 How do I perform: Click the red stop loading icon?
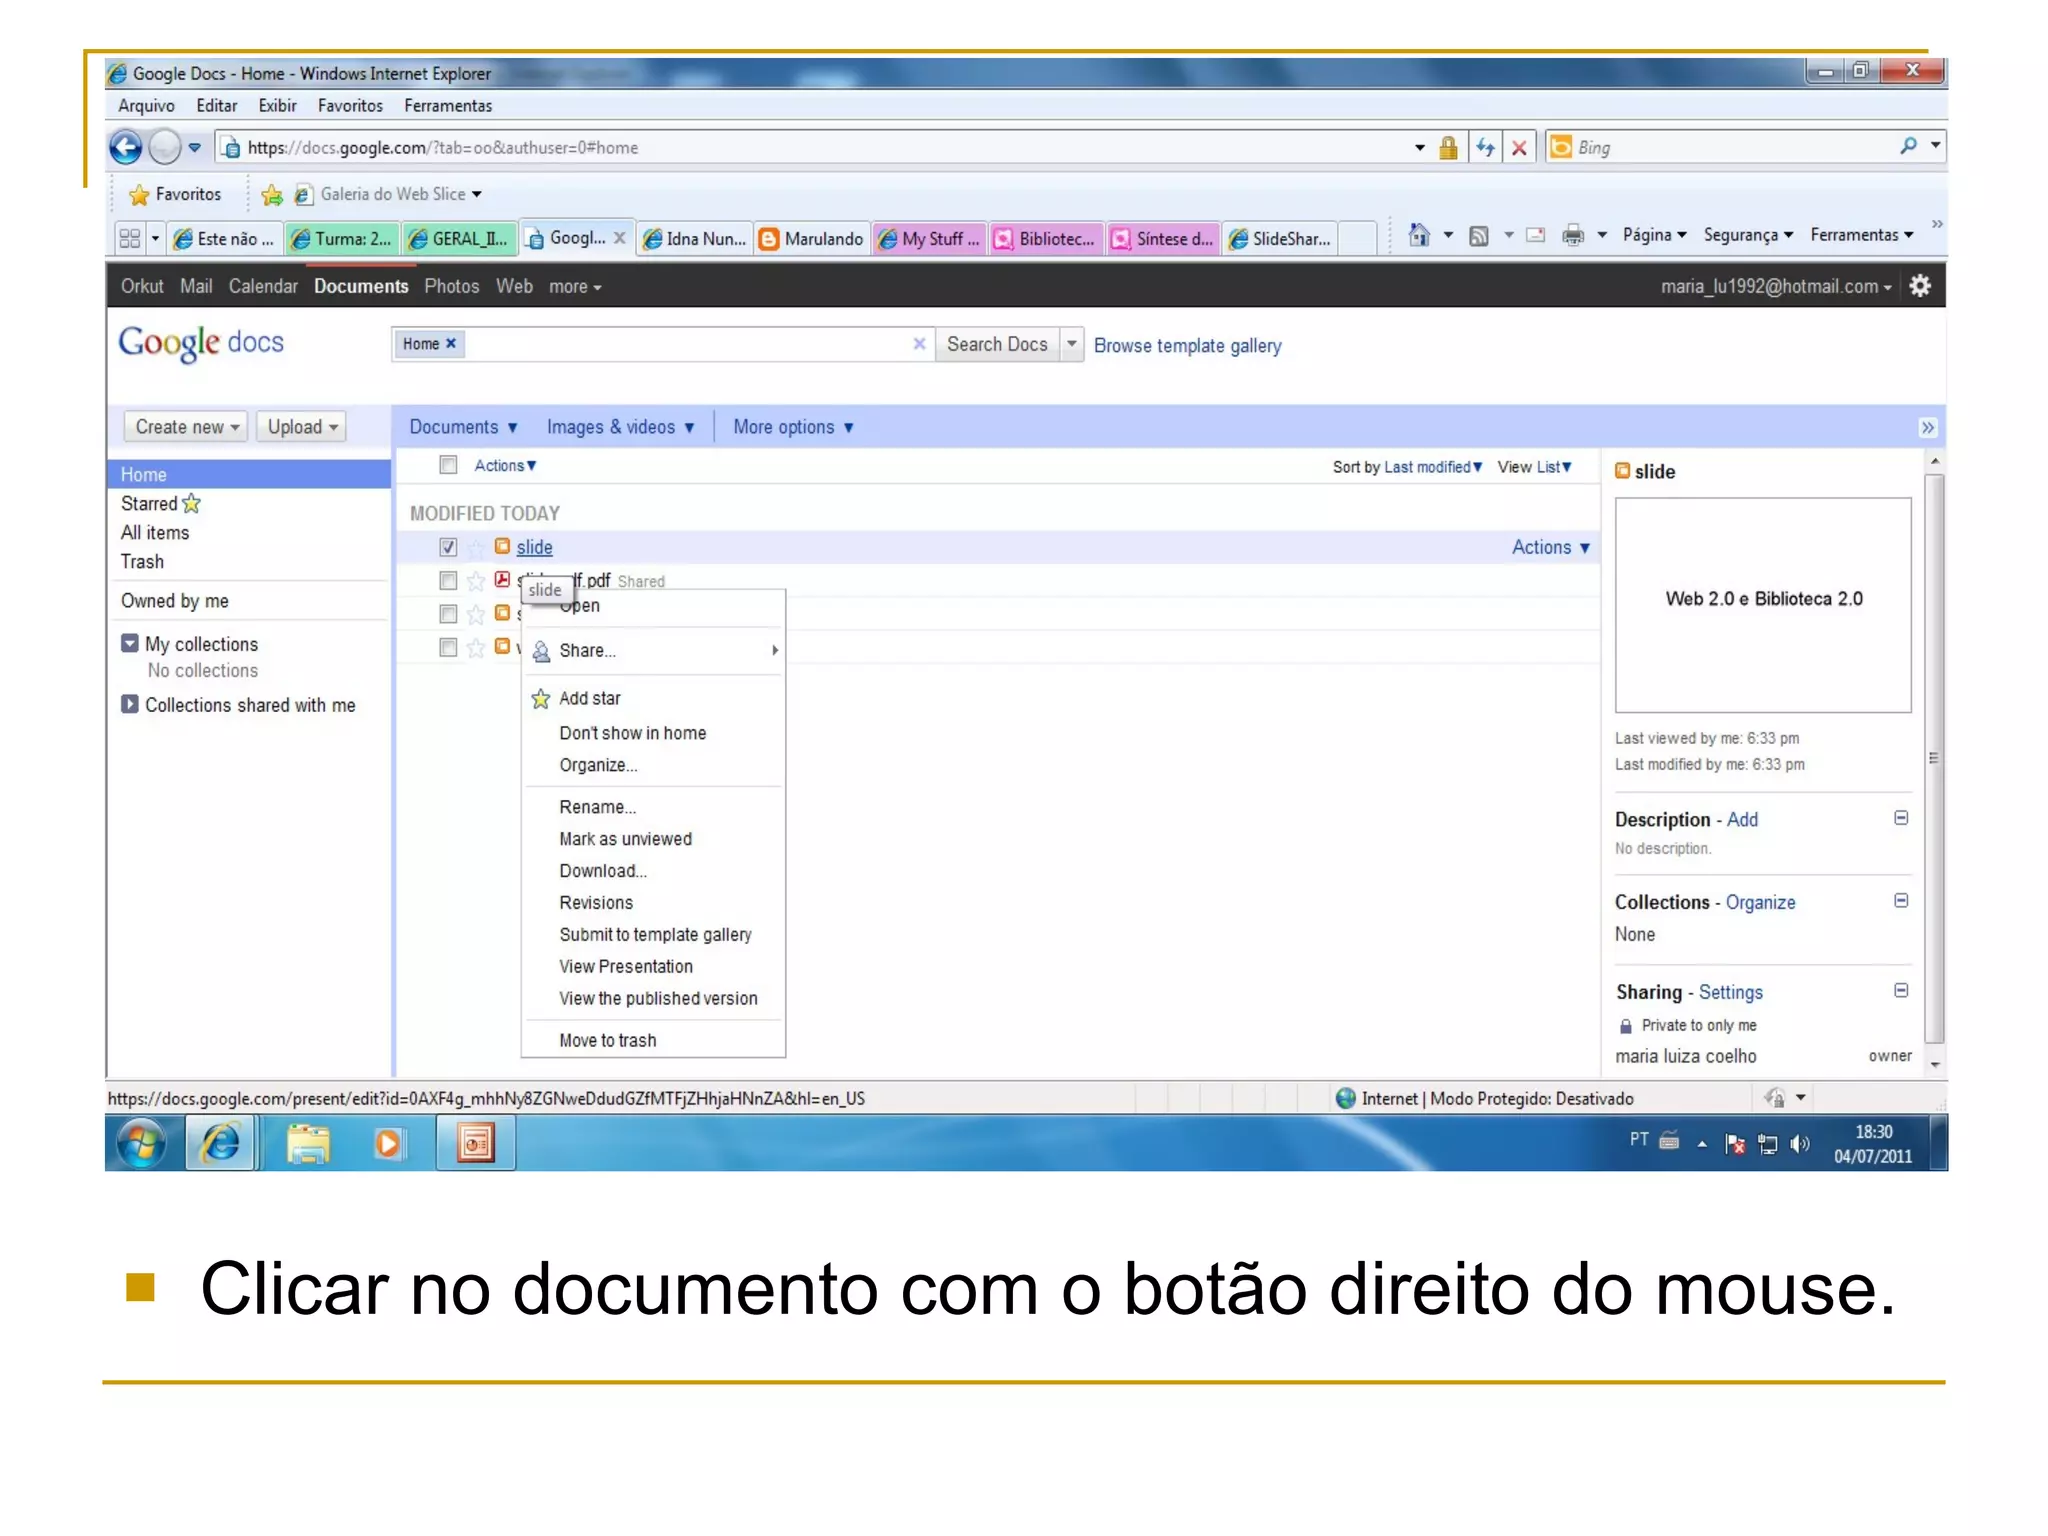(1519, 148)
